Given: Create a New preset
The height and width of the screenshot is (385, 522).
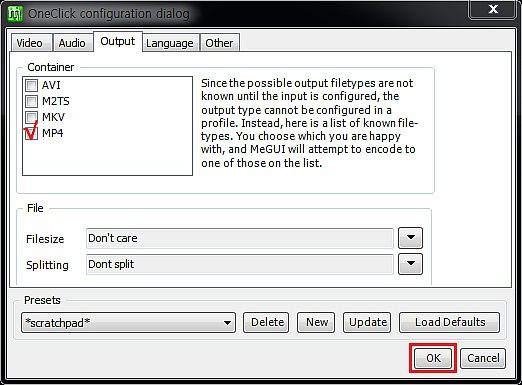Looking at the screenshot, I should tap(316, 322).
